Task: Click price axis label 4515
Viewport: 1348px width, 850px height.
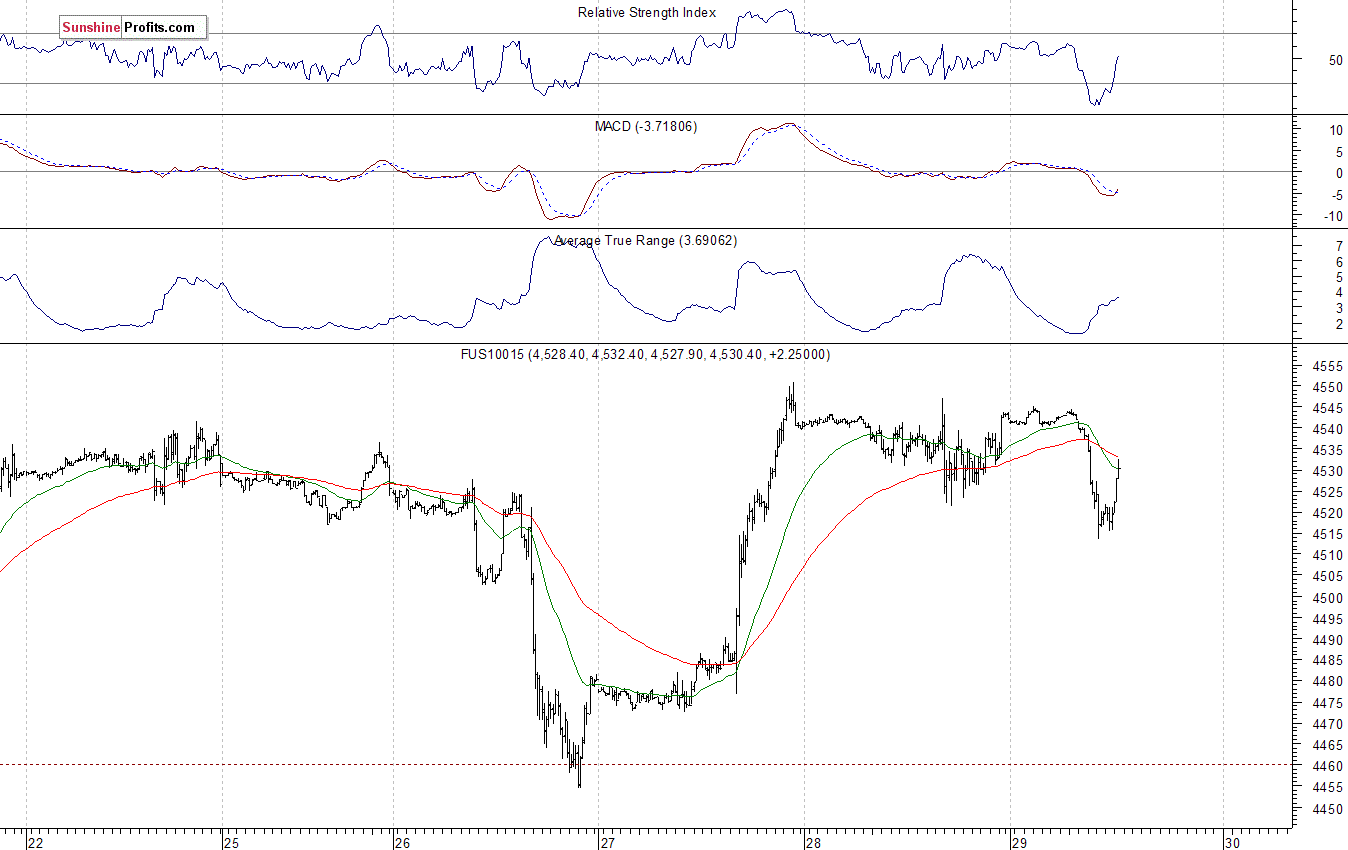Action: pyautogui.click(x=1327, y=535)
